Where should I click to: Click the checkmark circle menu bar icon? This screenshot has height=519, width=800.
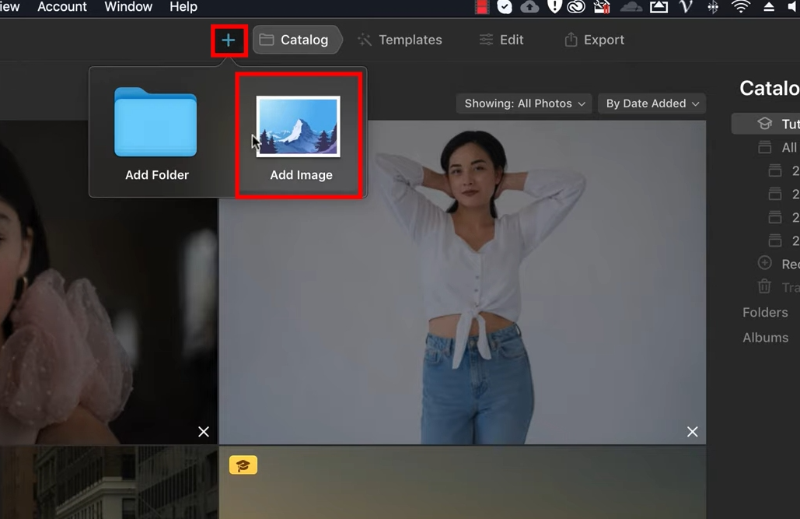click(505, 7)
